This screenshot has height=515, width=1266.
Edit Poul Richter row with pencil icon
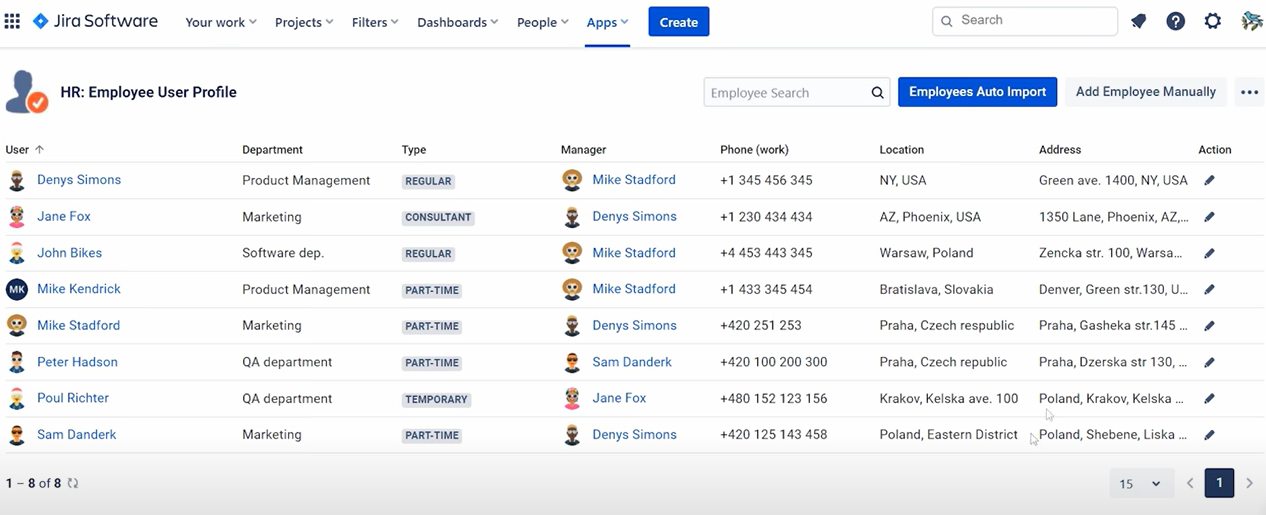[1209, 399]
